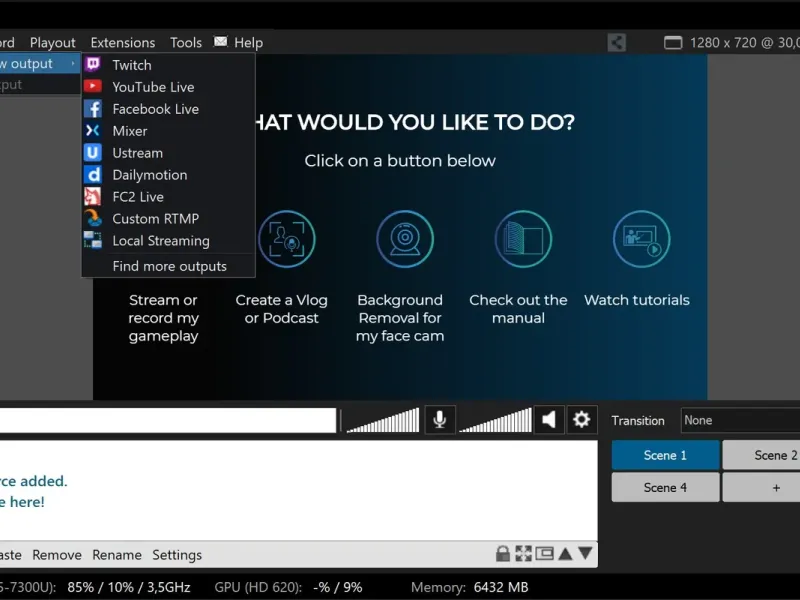Image resolution: width=800 pixels, height=600 pixels.
Task: Adjust the microphone volume slider
Action: click(x=383, y=420)
